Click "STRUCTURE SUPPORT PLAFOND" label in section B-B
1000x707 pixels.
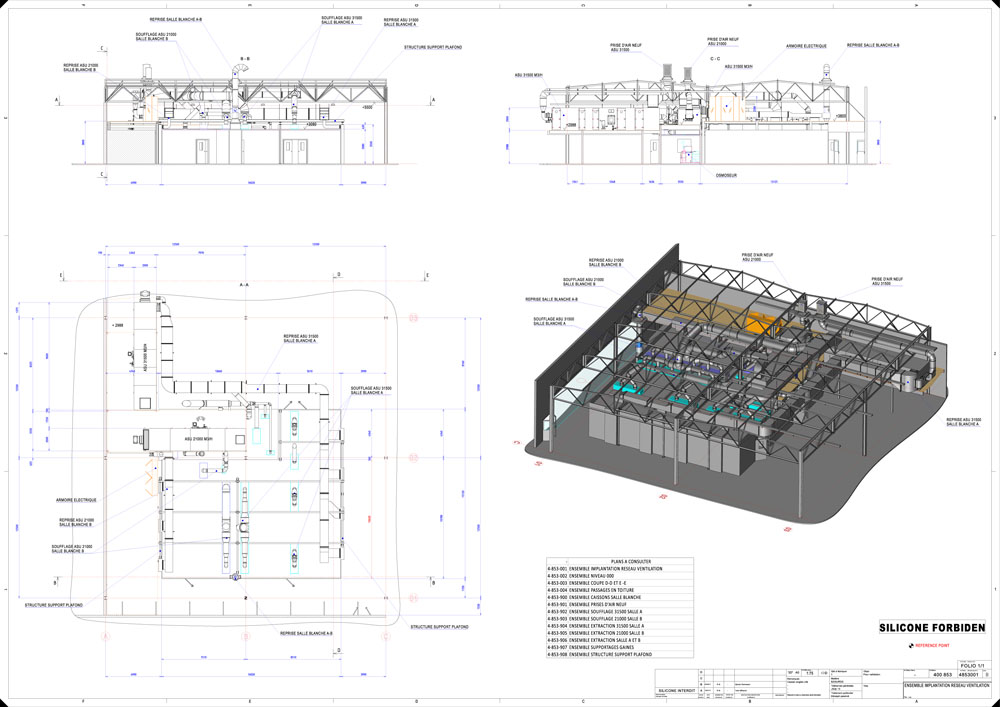tap(433, 47)
